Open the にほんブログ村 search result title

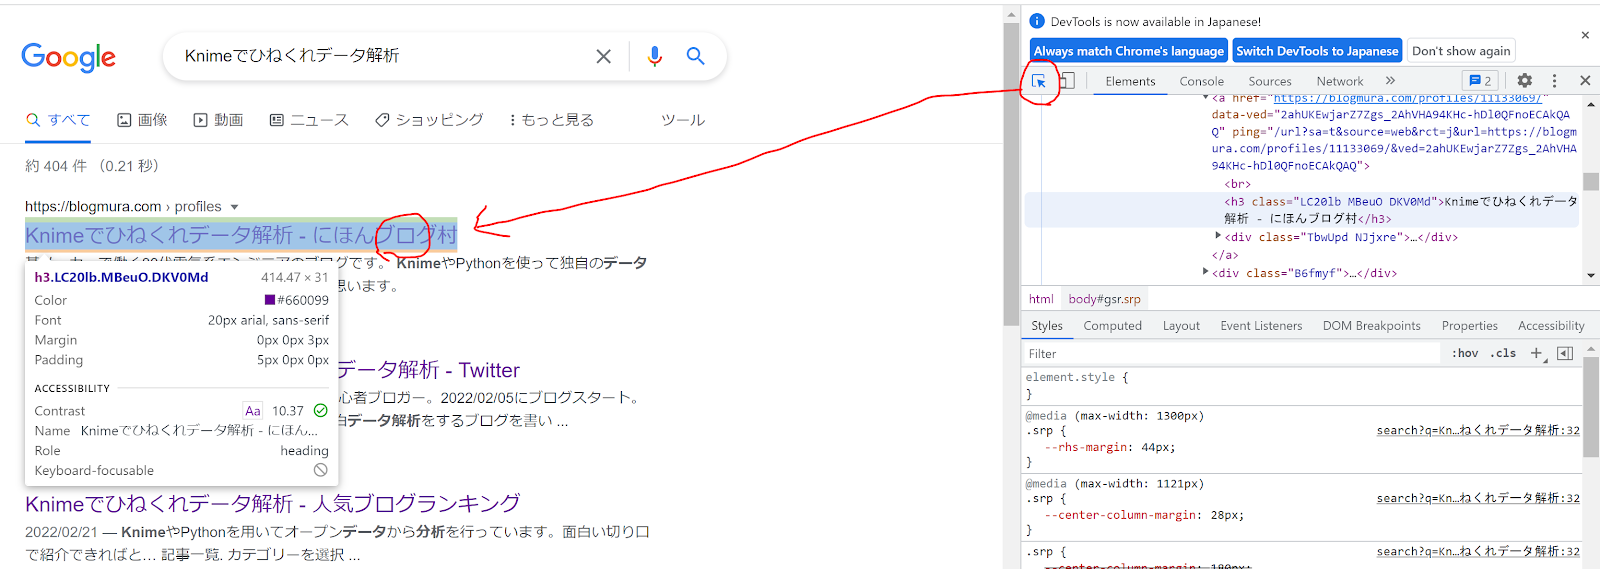(241, 235)
